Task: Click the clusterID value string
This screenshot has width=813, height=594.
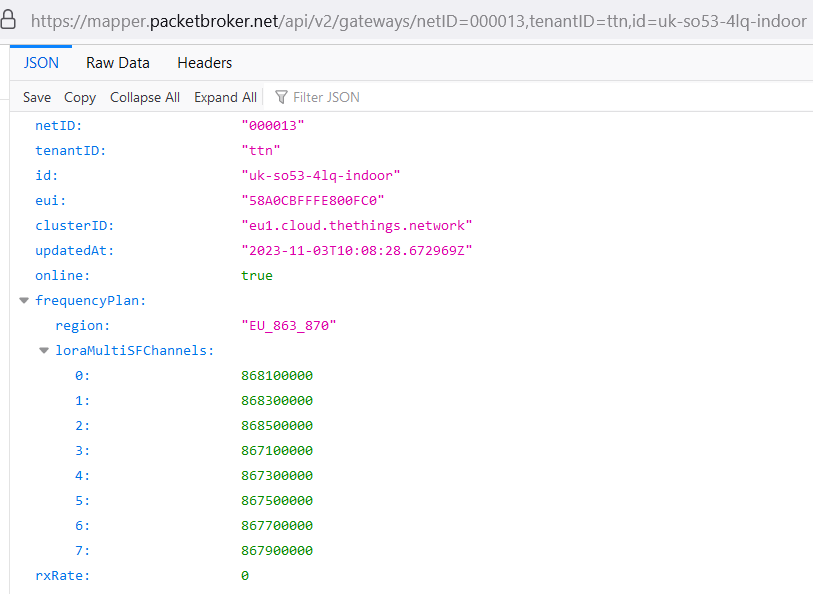Action: 356,225
